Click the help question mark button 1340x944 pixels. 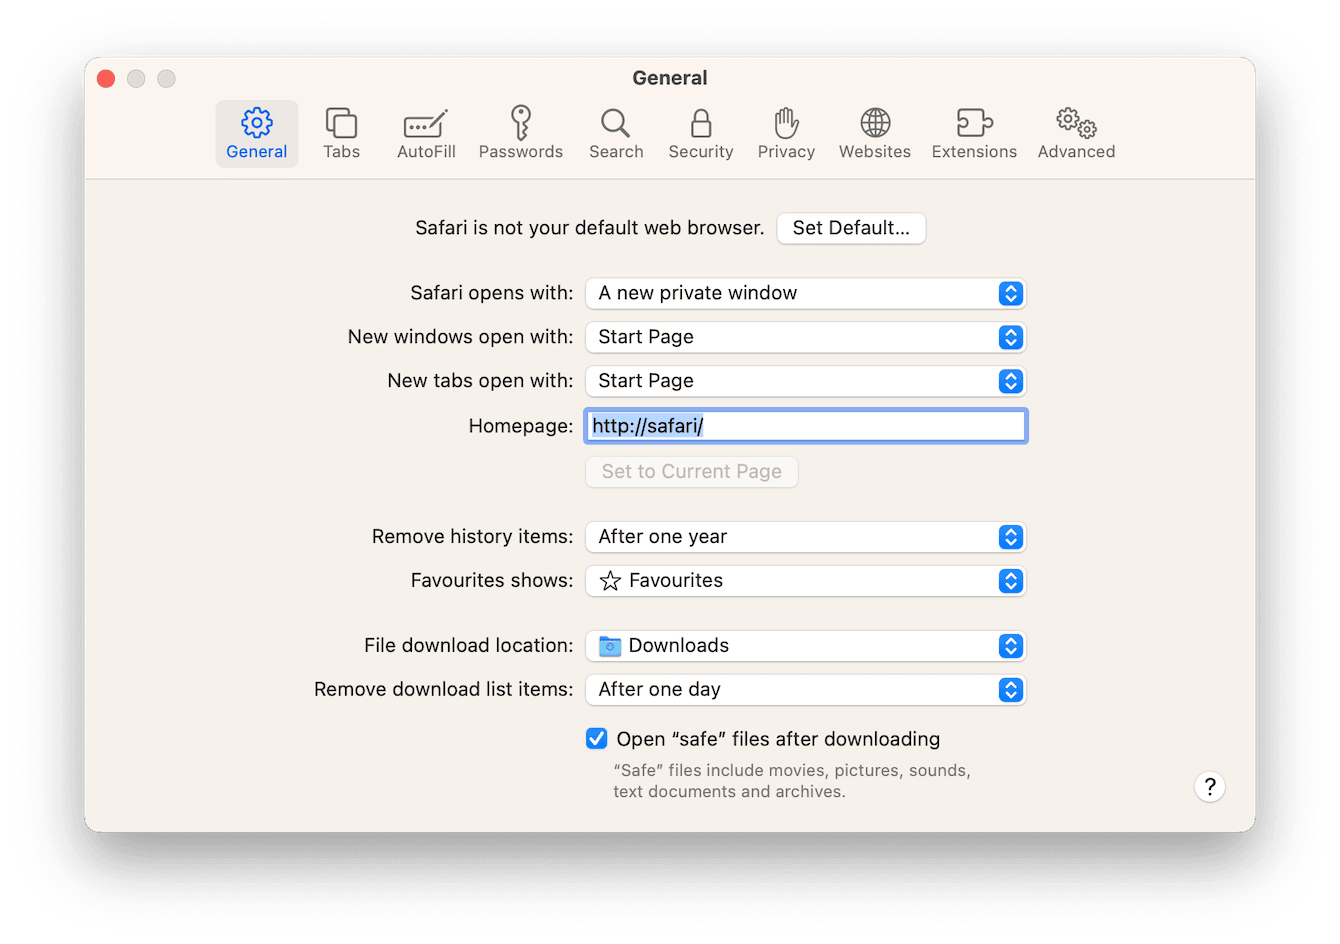pyautogui.click(x=1210, y=787)
